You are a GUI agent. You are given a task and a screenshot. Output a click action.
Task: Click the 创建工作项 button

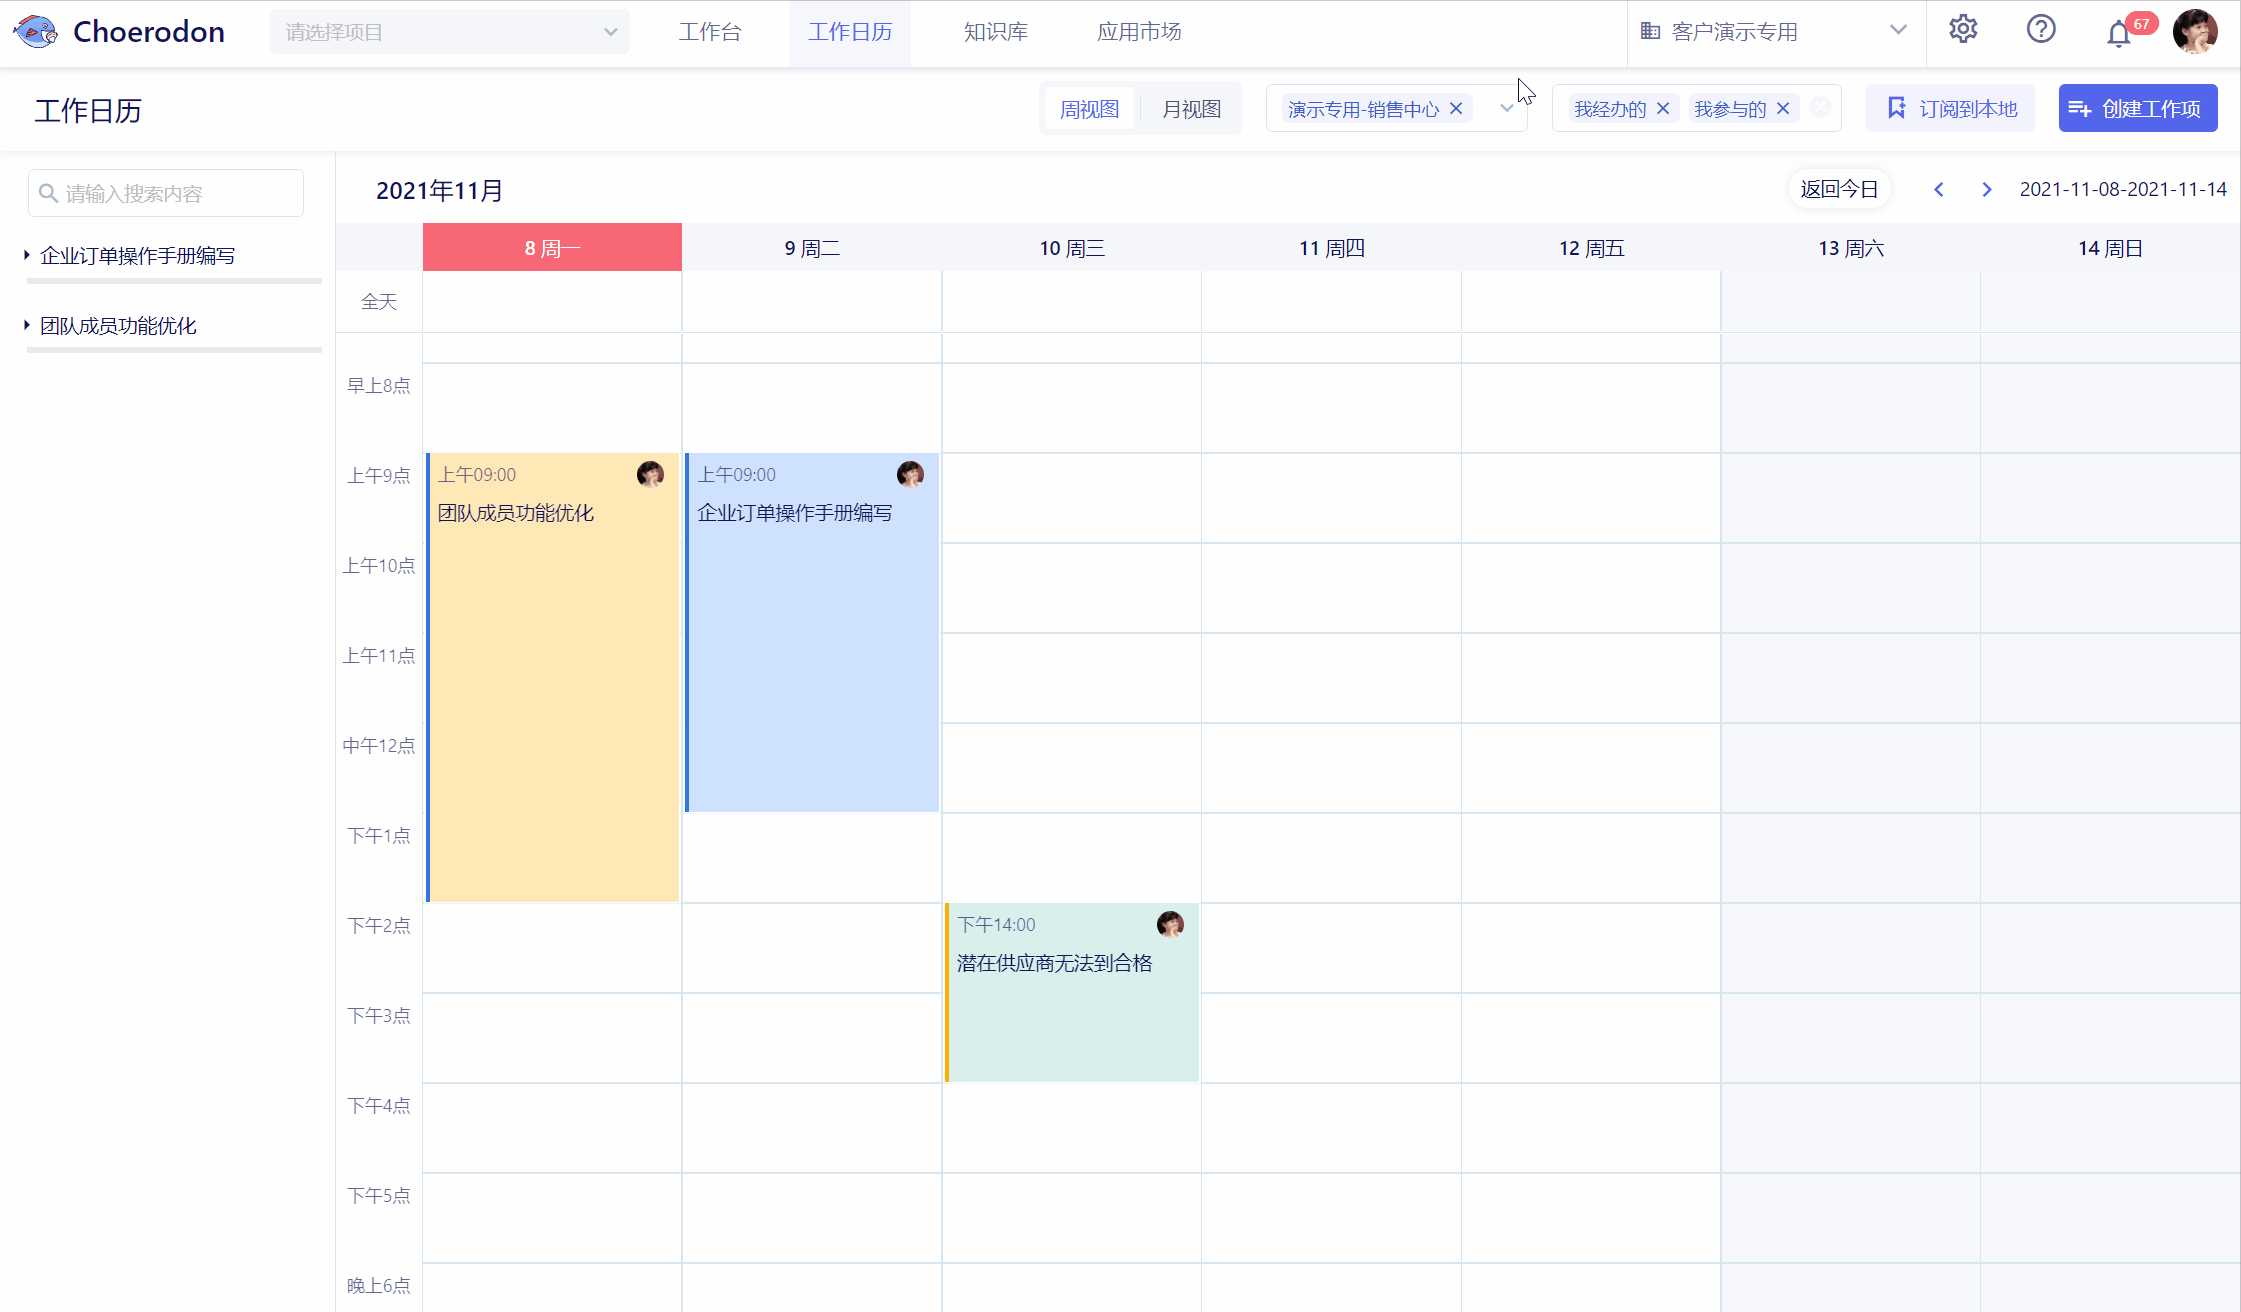[x=2137, y=109]
